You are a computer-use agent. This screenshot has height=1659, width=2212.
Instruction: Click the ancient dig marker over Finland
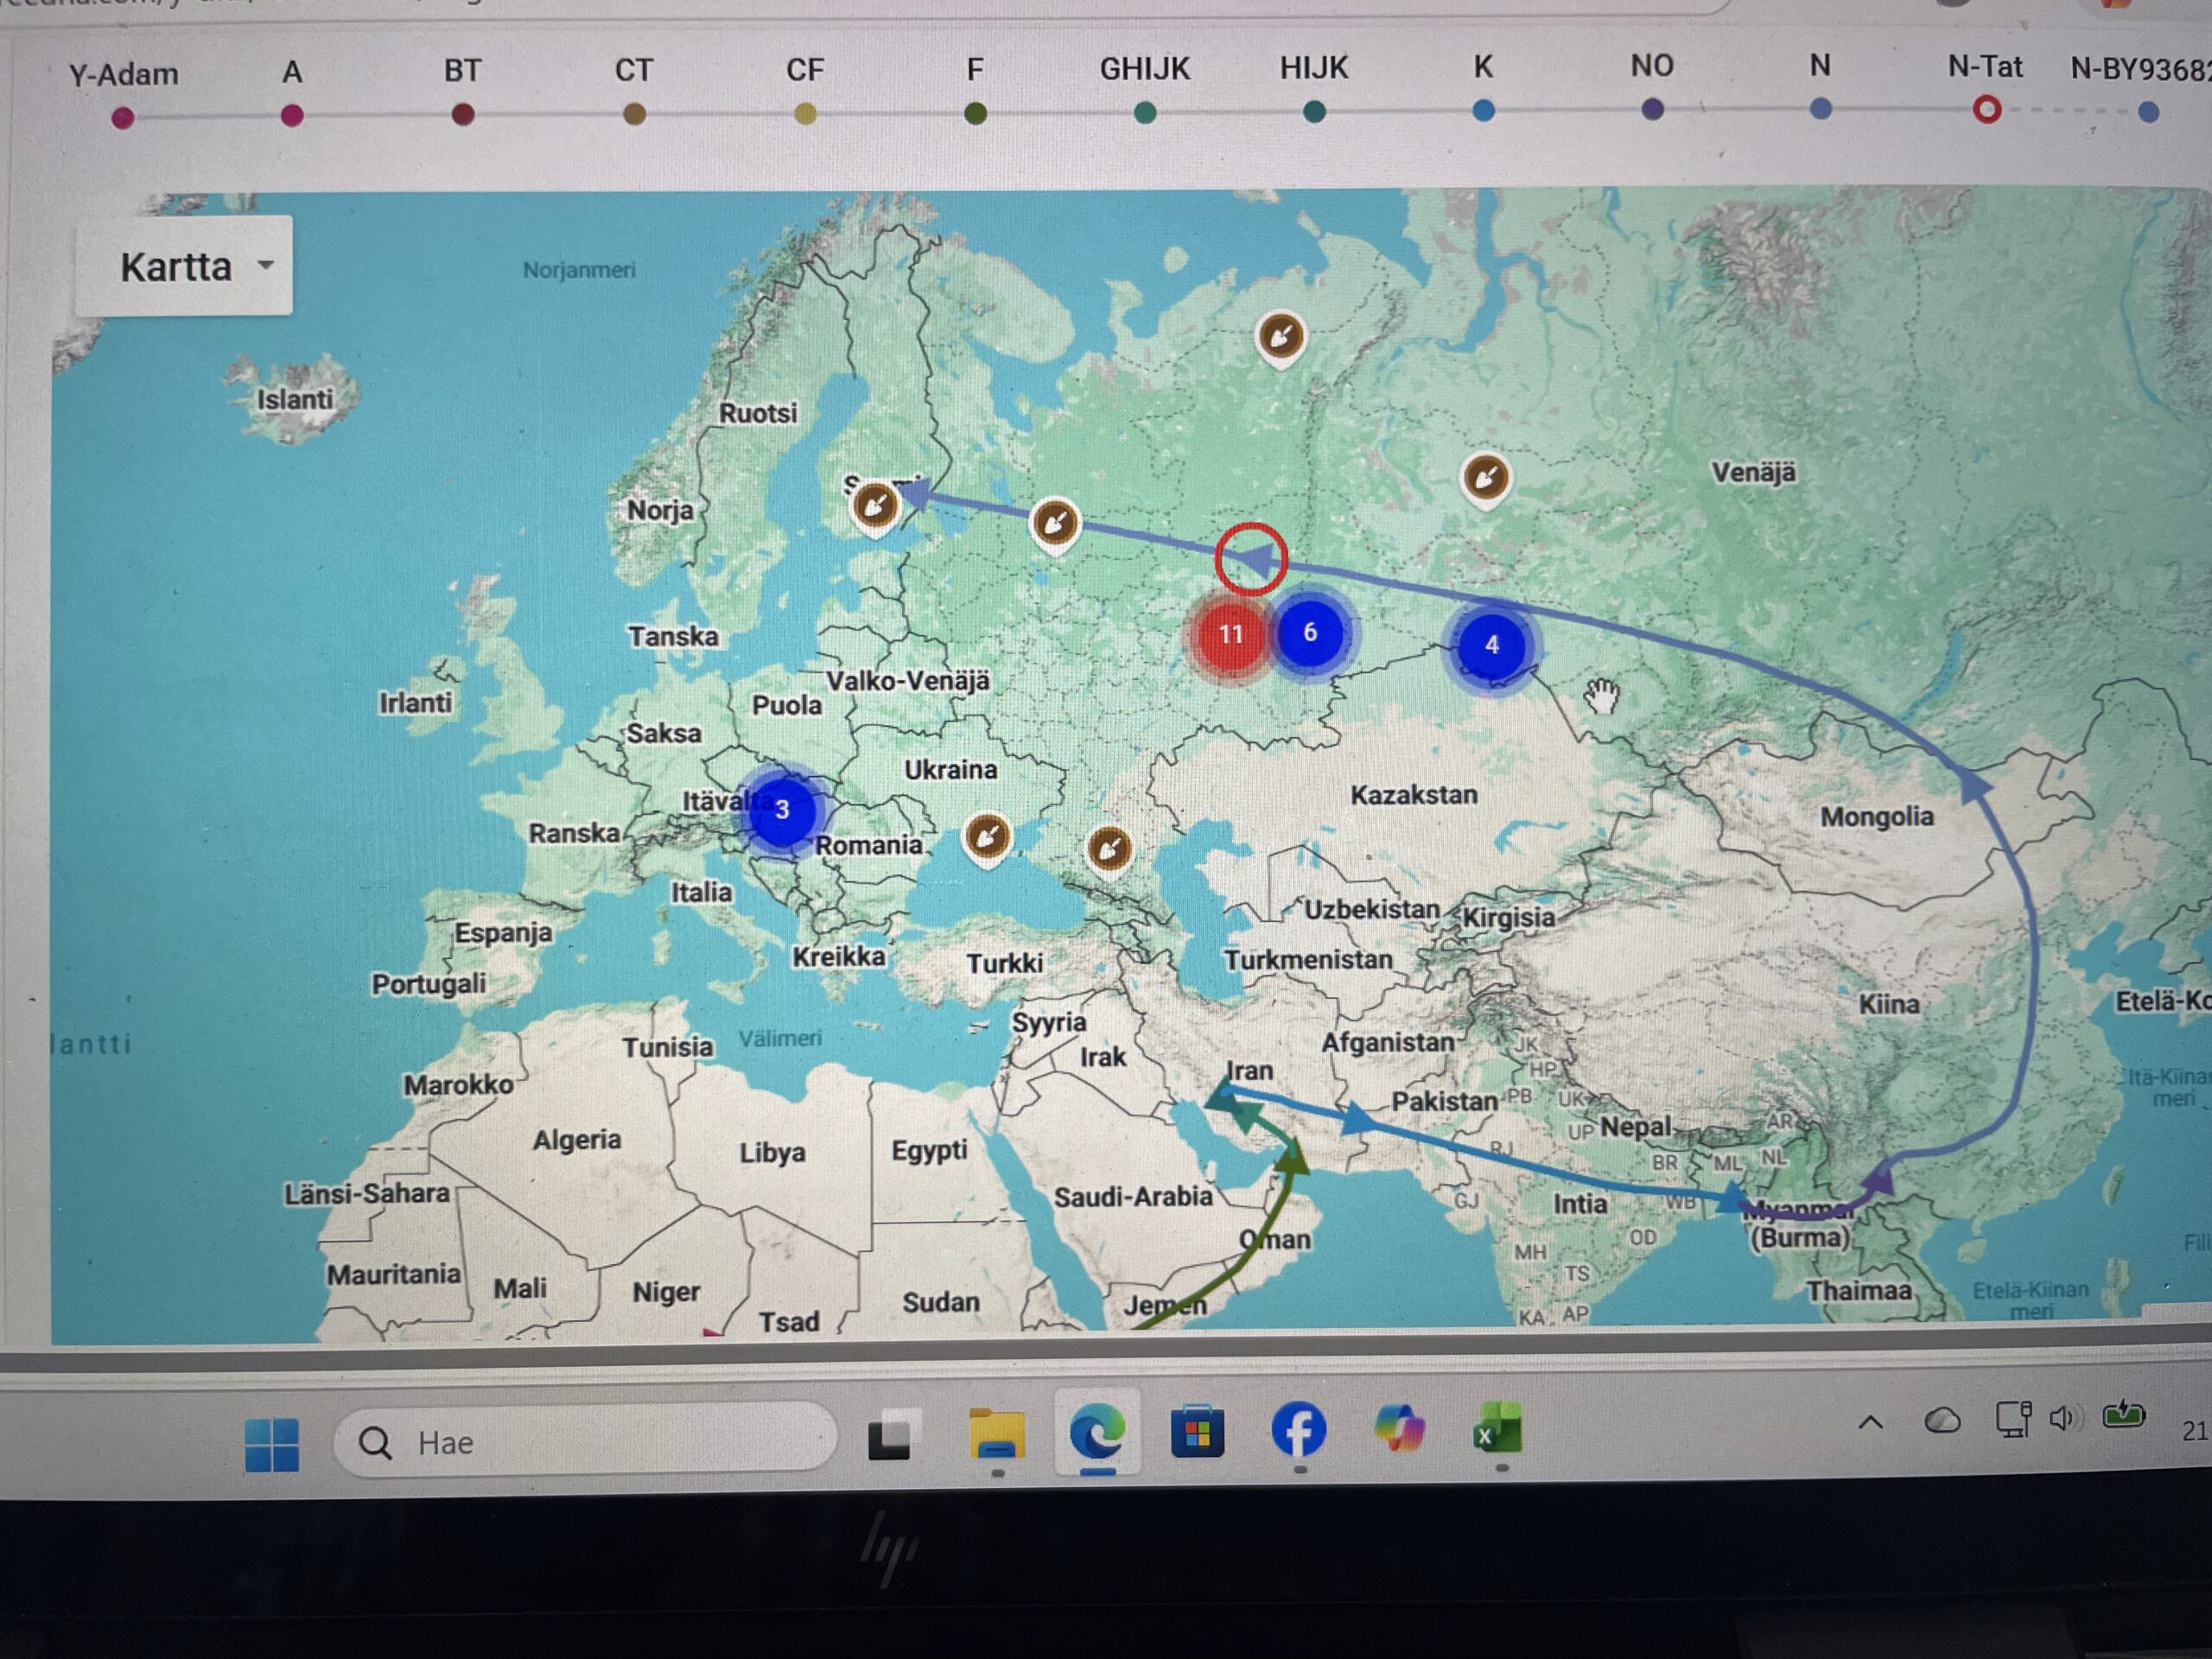pos(875,506)
